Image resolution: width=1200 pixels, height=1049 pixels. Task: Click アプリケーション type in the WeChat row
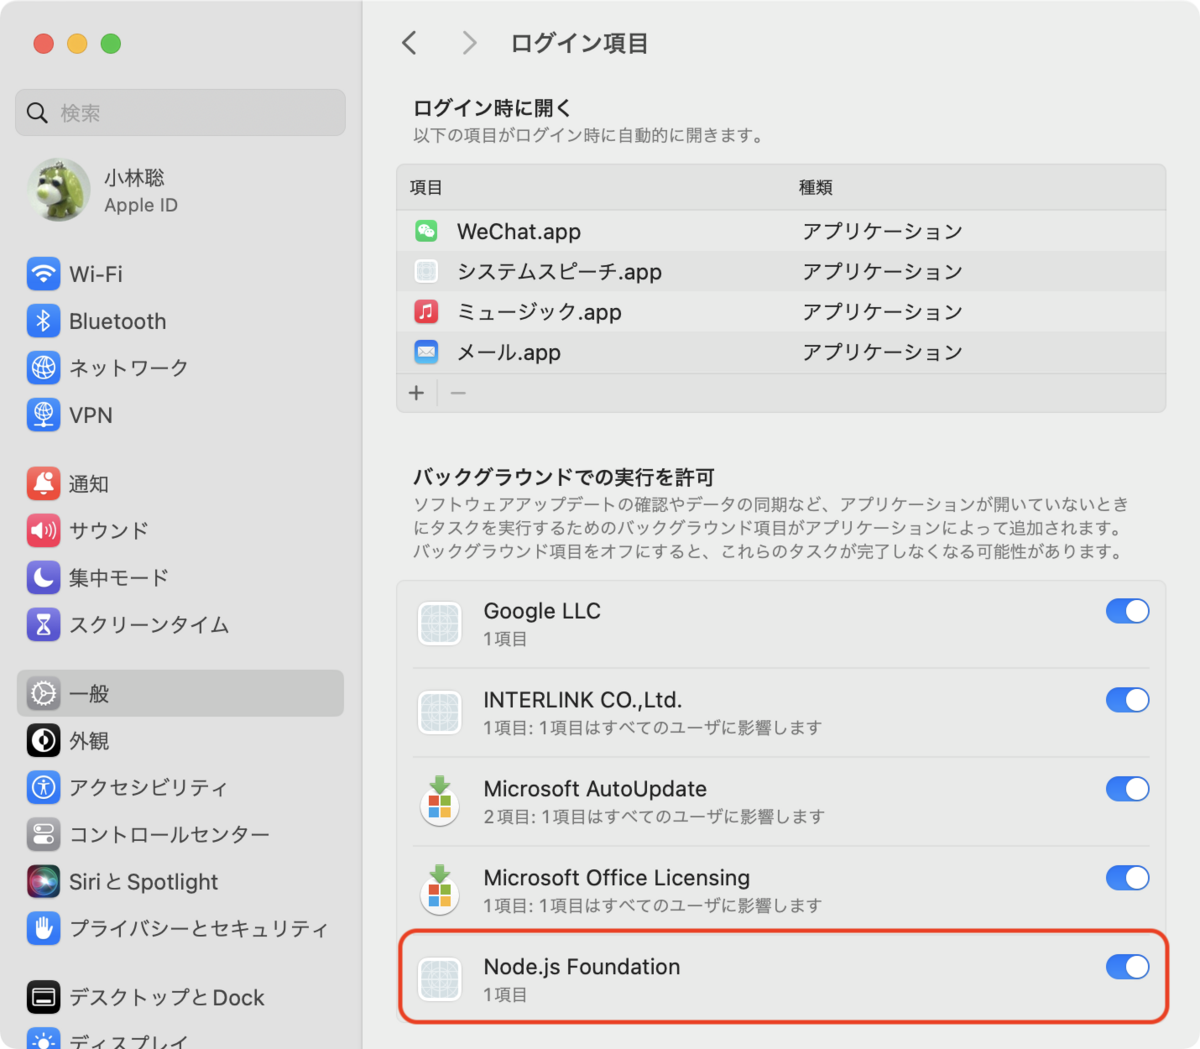pos(882,231)
